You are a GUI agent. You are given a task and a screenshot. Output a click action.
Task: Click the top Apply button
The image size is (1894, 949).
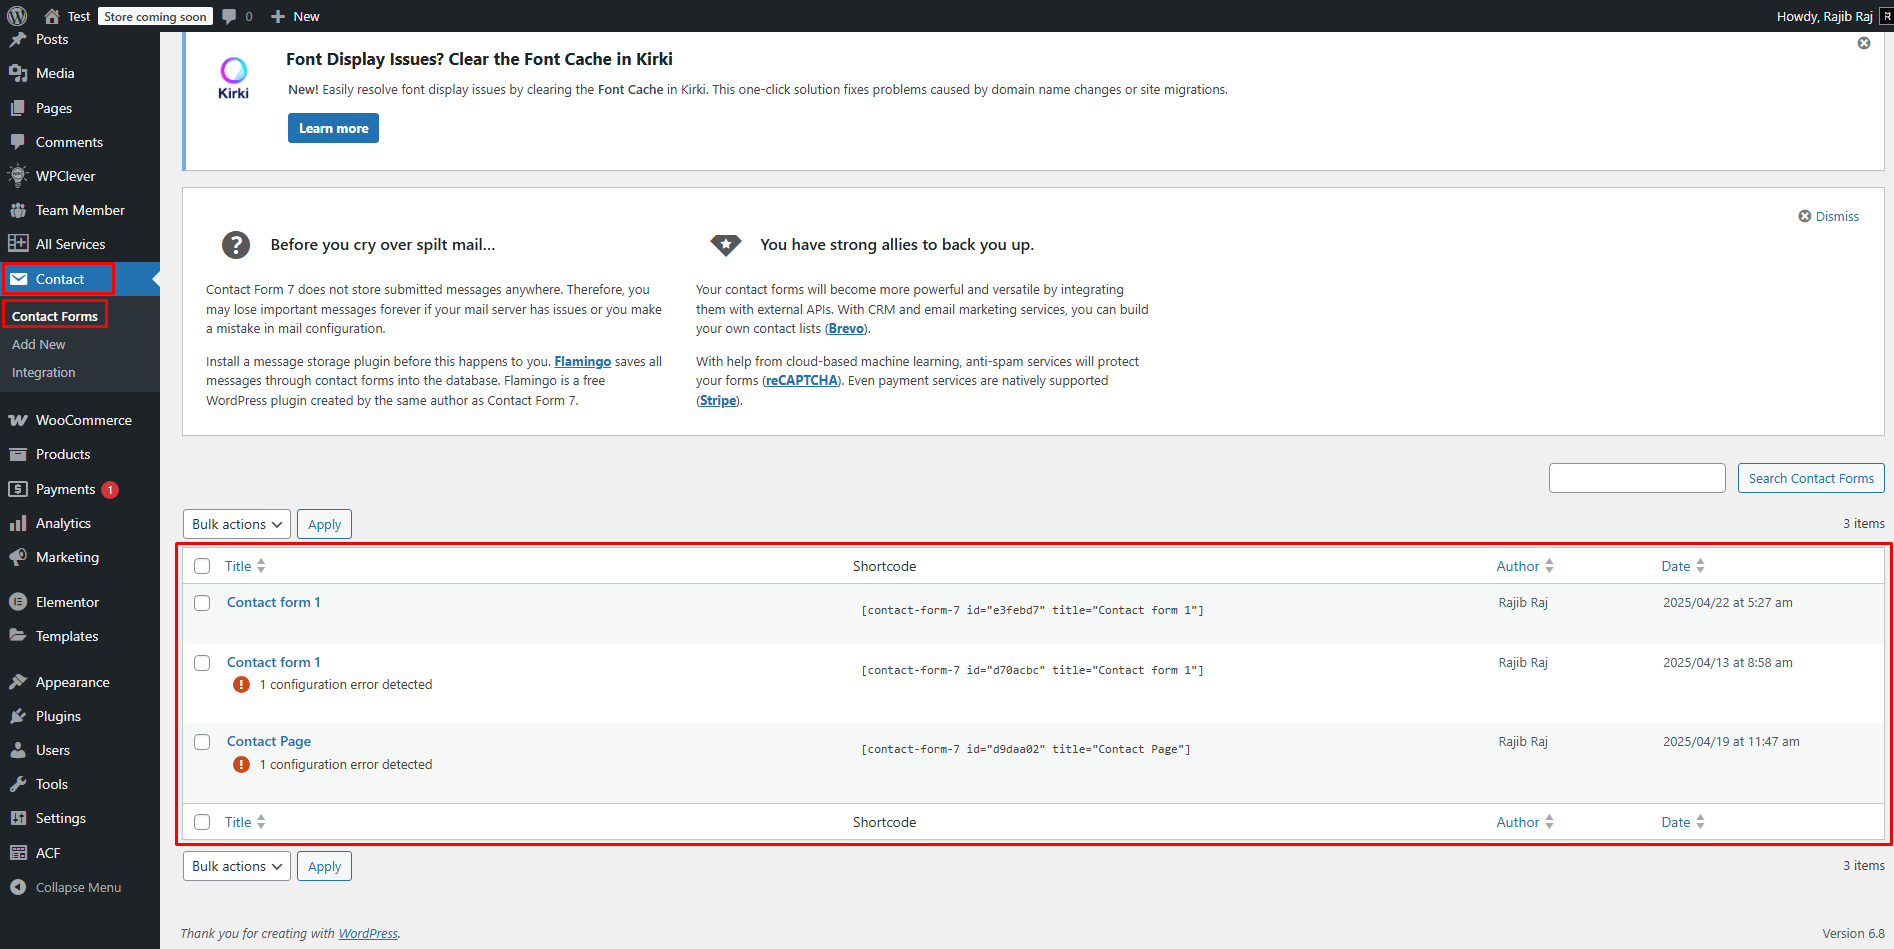tap(324, 524)
